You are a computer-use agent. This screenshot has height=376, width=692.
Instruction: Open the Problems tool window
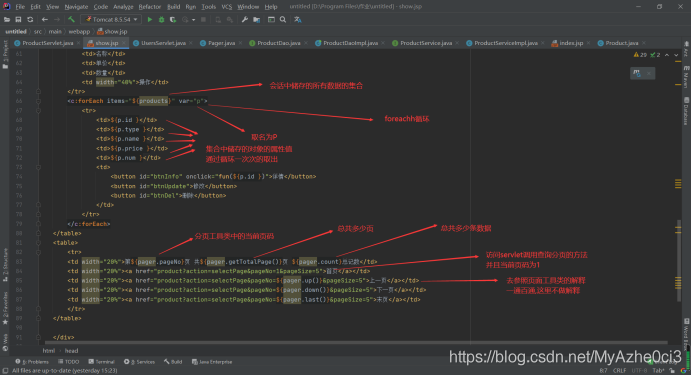point(32,362)
